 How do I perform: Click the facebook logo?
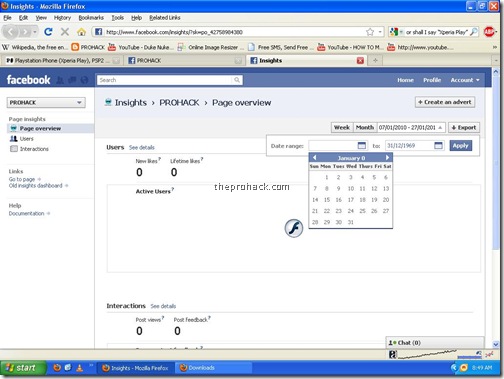(28, 80)
